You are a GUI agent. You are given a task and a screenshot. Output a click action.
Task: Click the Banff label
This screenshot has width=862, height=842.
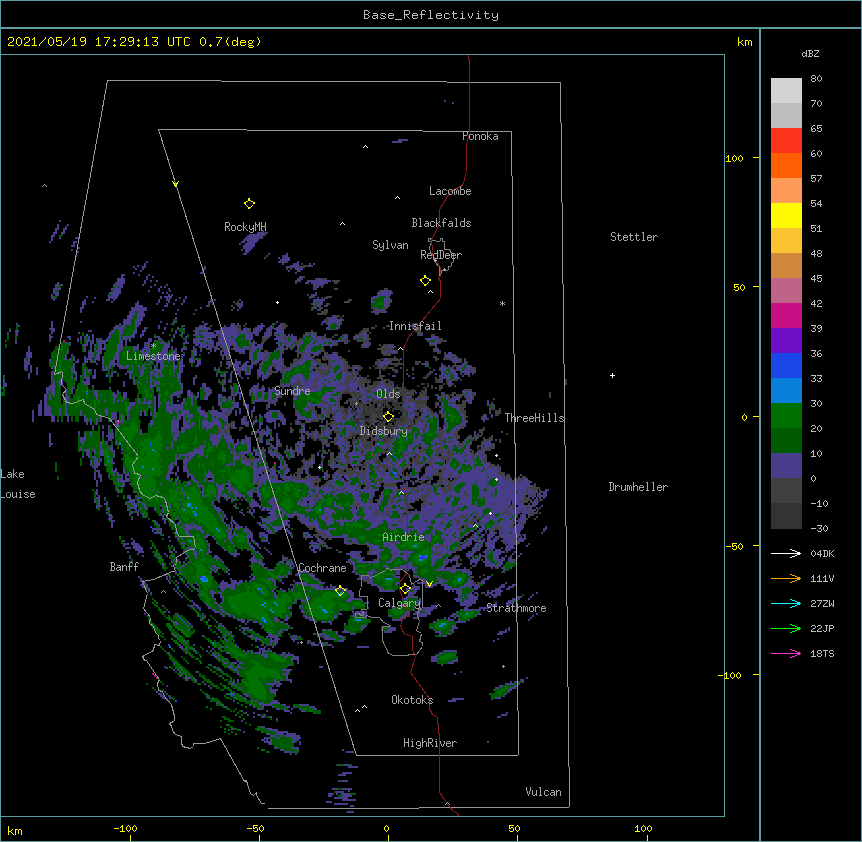tap(124, 567)
